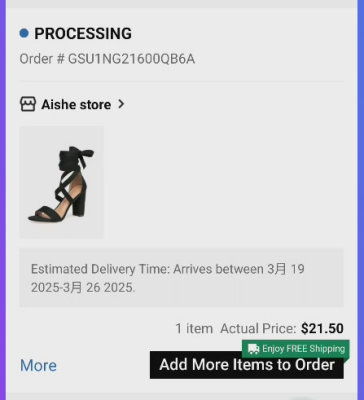The width and height of the screenshot is (364, 400).
Task: Select the PROCESSING status heading
Action: point(83,34)
